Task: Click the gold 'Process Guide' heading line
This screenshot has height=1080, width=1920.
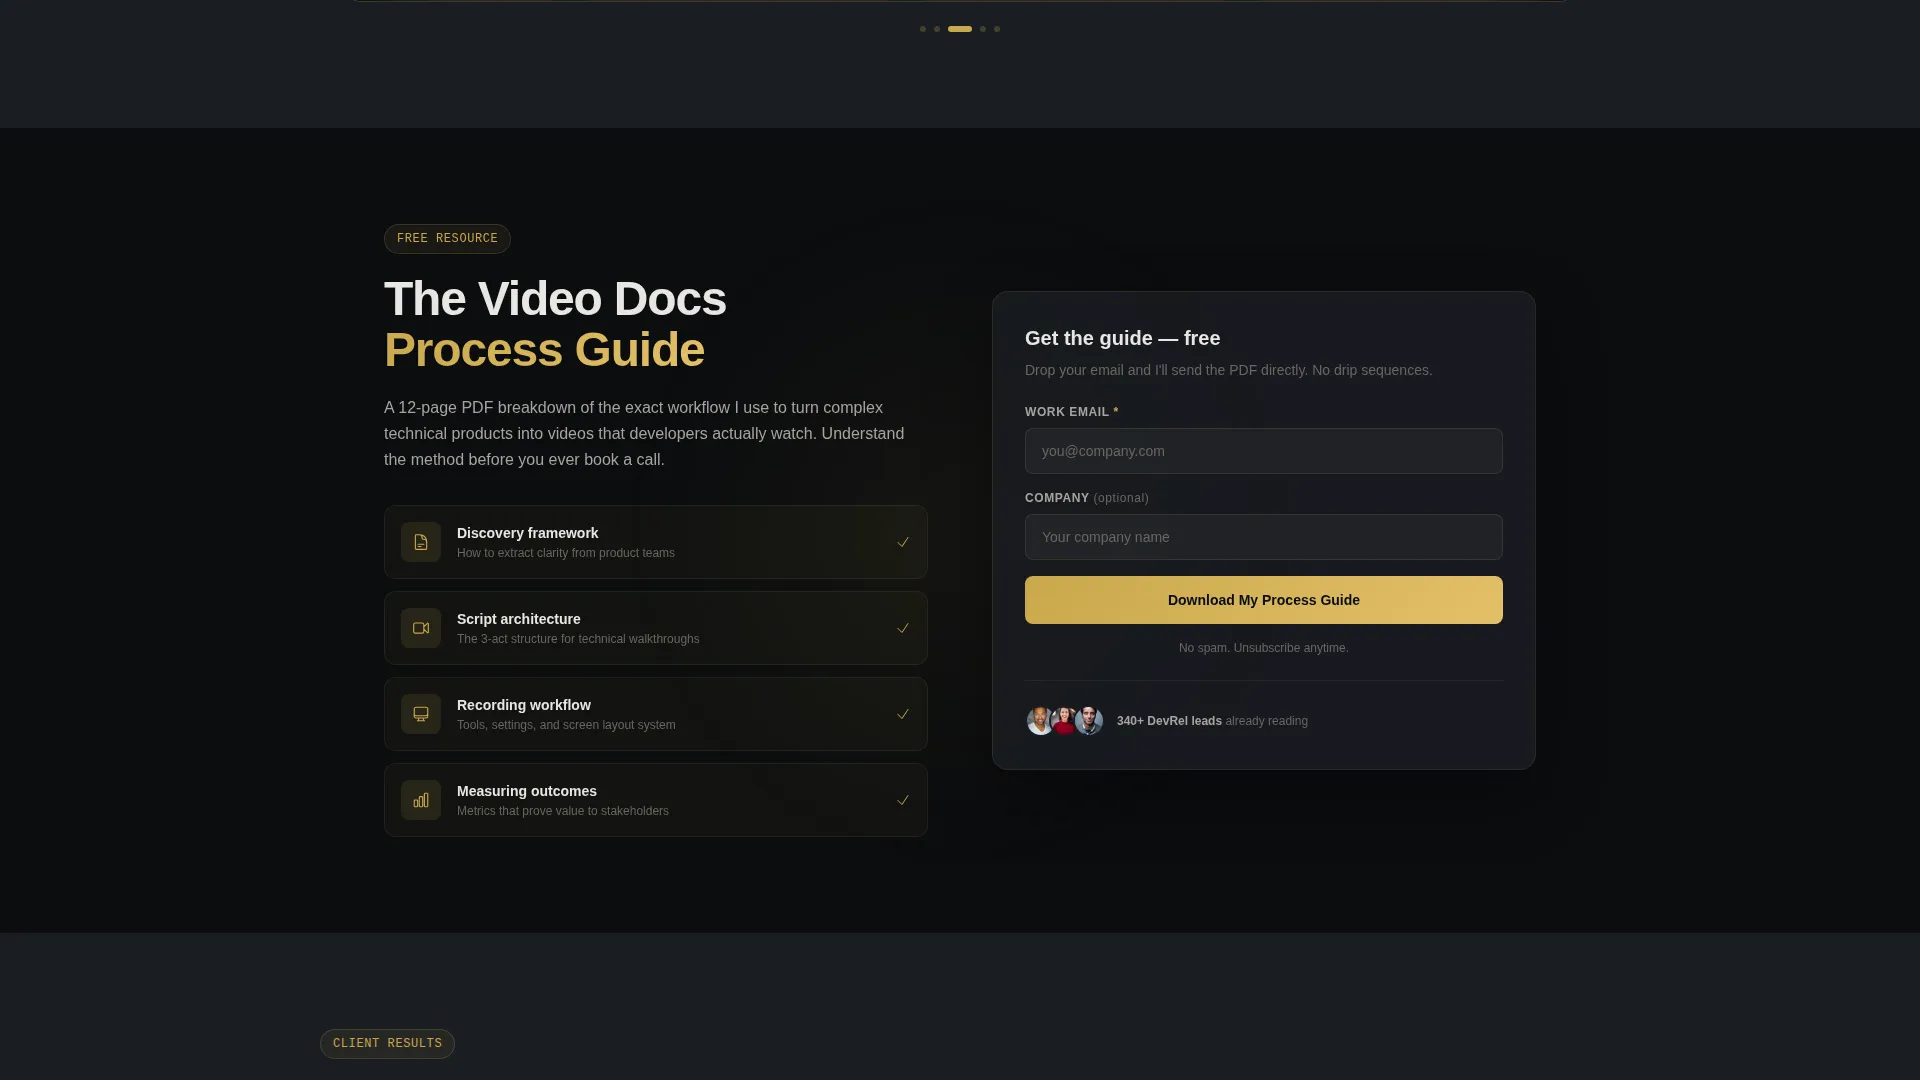Action: point(544,350)
